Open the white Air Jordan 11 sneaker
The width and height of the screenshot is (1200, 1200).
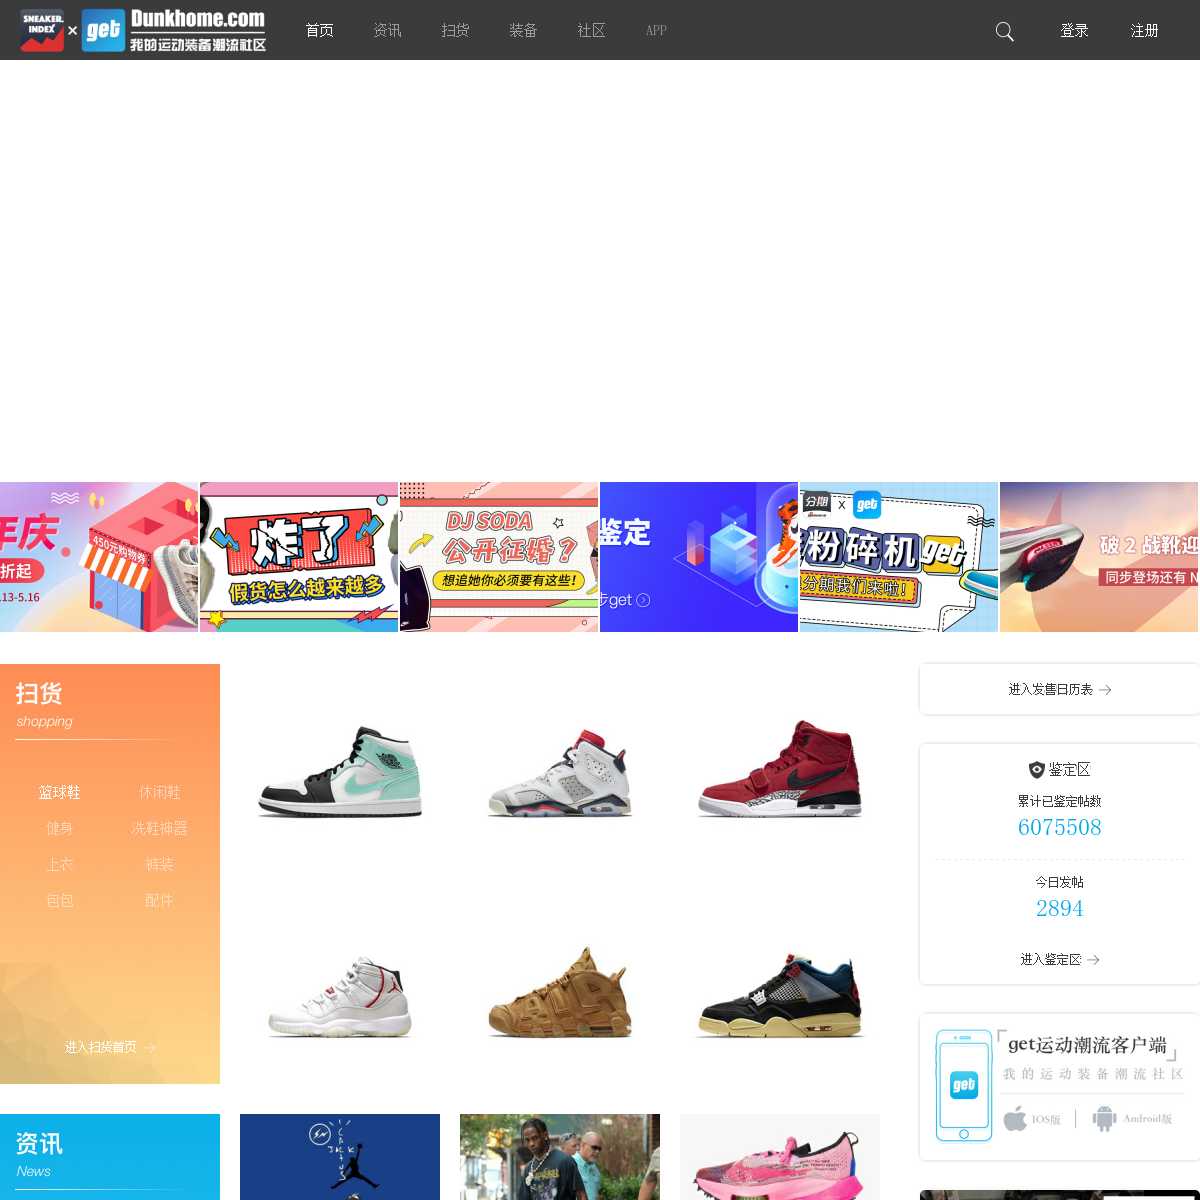pyautogui.click(x=340, y=995)
